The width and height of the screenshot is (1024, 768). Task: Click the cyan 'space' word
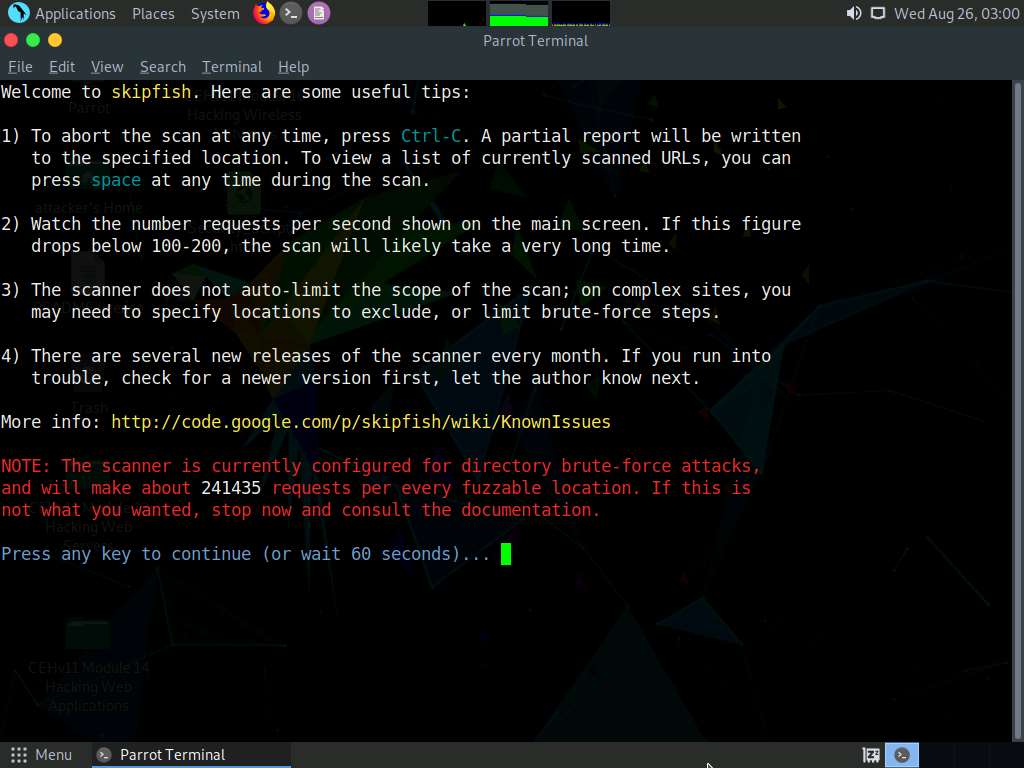pos(116,180)
